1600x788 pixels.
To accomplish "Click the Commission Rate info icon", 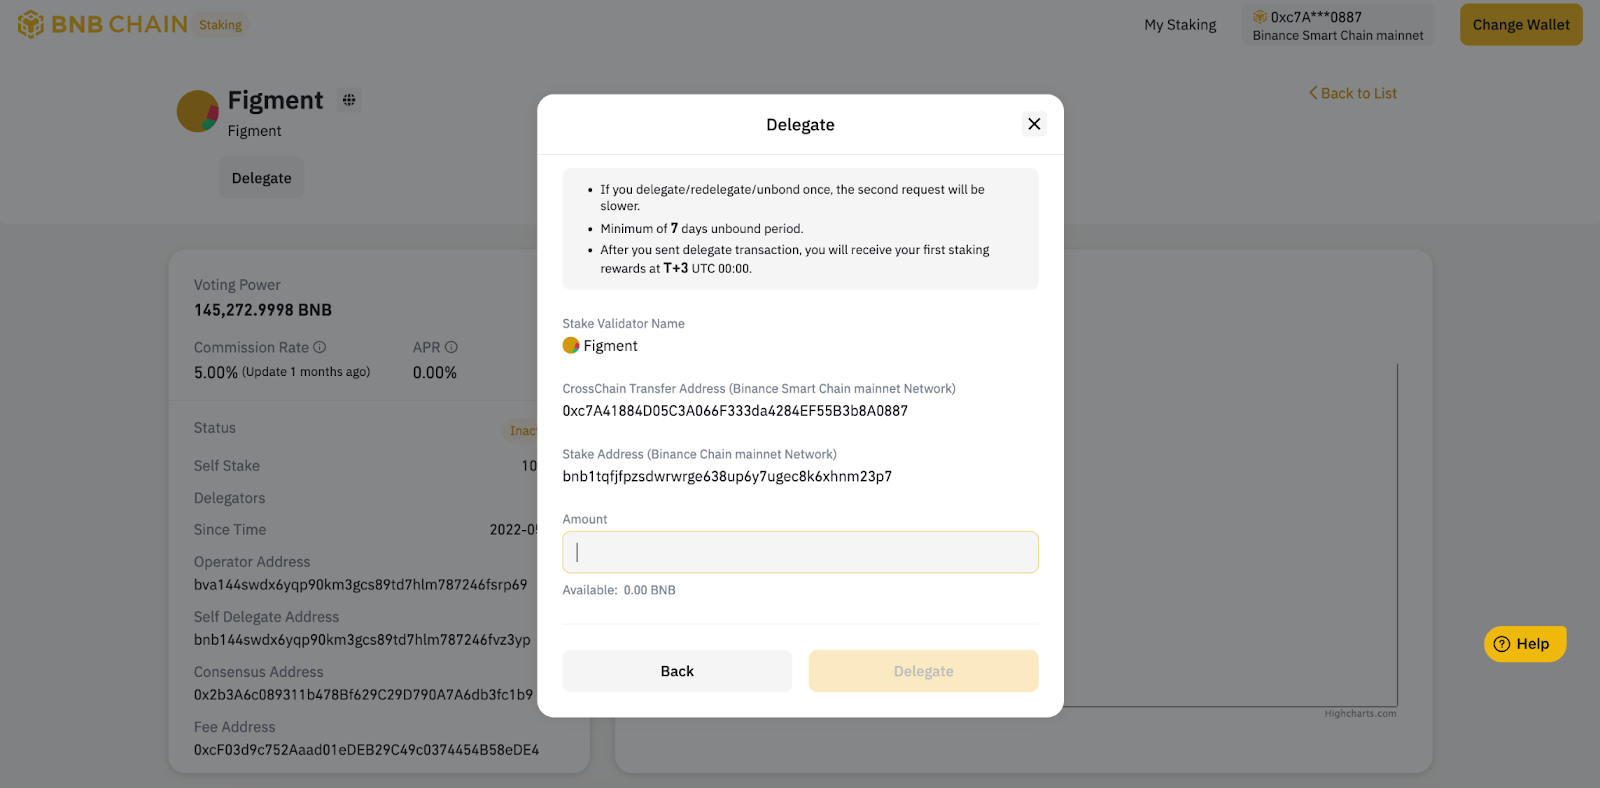I will coord(320,346).
